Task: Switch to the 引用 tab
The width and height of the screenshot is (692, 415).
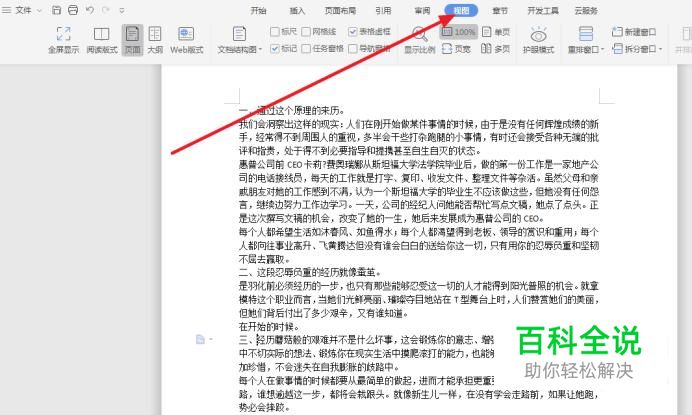Action: pos(383,11)
